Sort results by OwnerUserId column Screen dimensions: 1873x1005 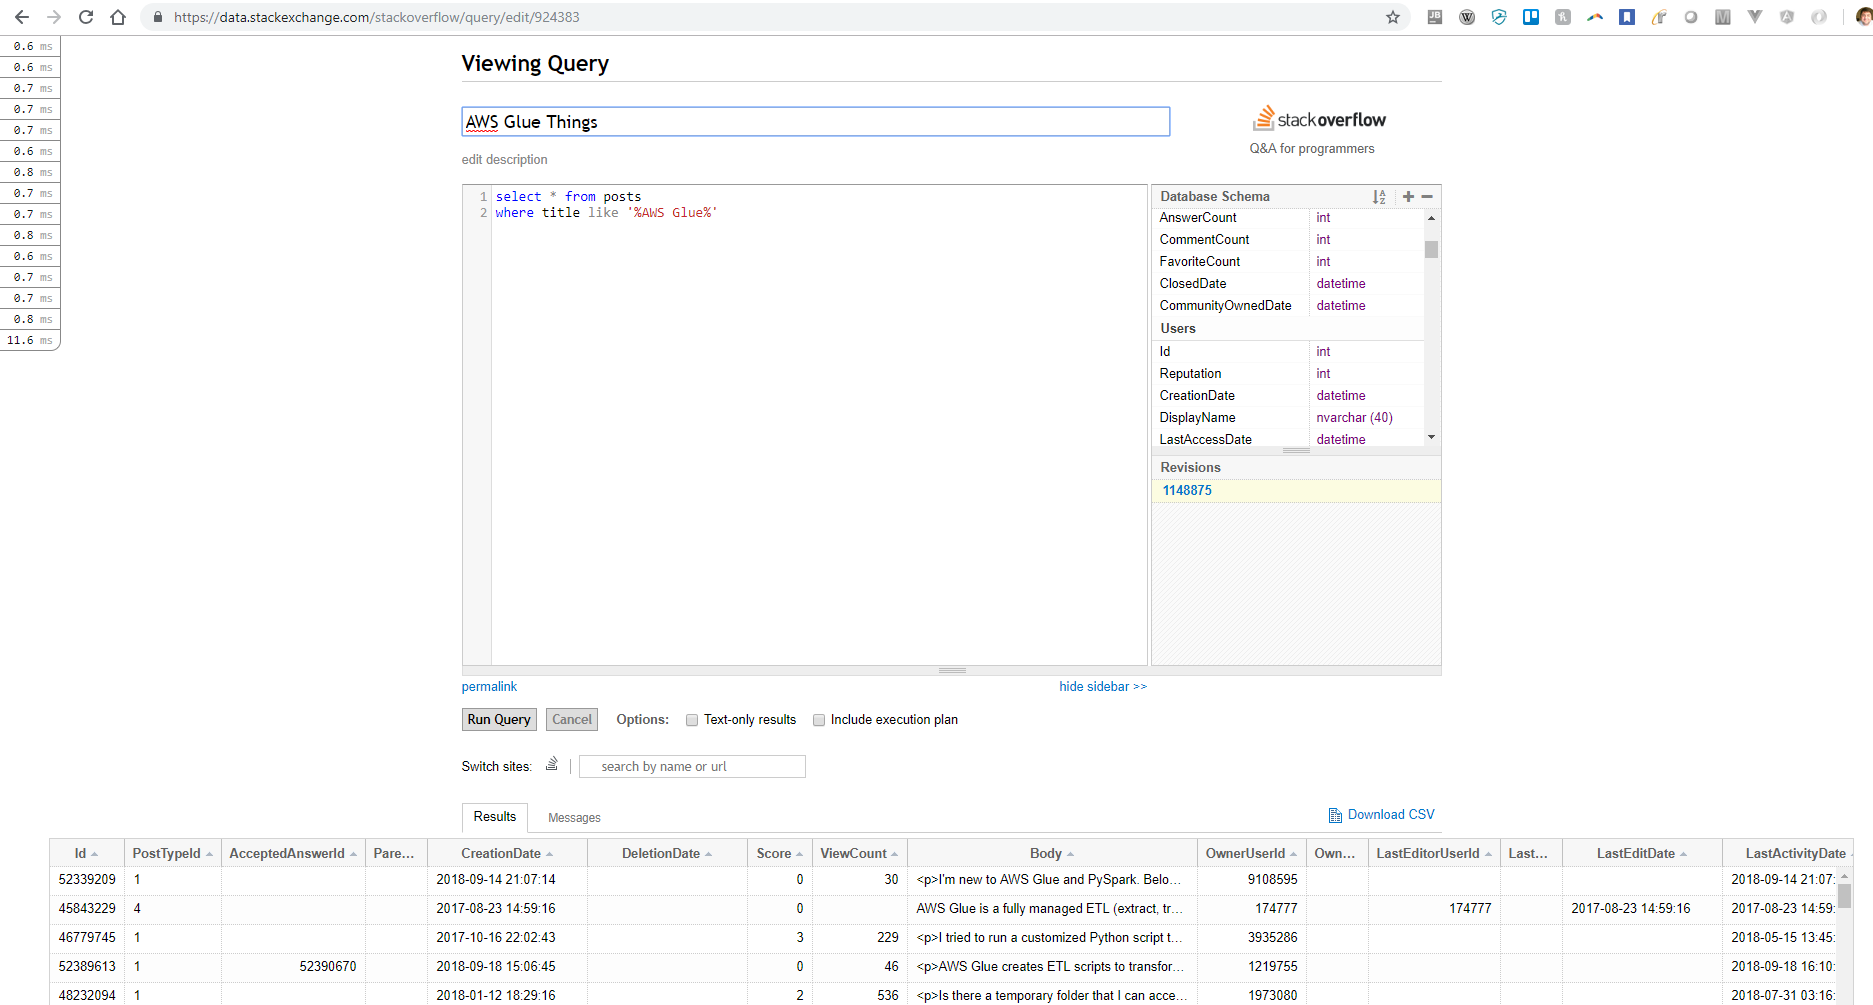(x=1252, y=853)
